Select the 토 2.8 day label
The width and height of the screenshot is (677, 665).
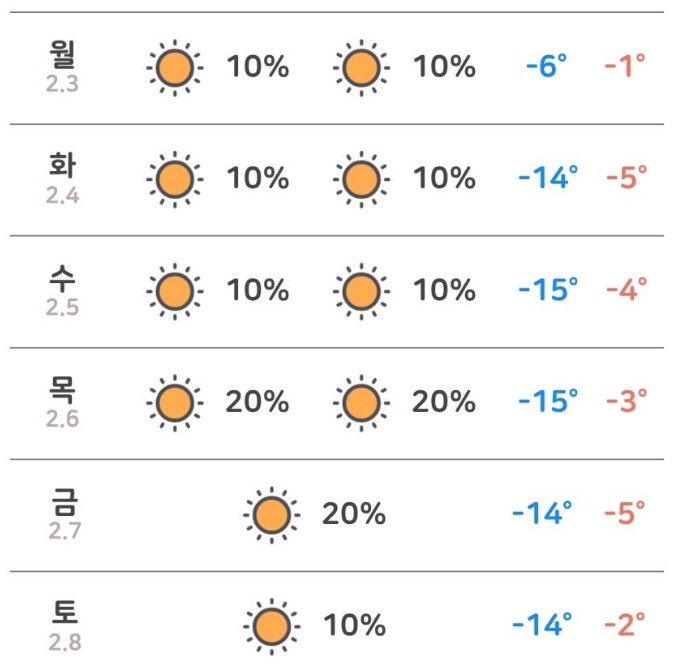[64, 626]
